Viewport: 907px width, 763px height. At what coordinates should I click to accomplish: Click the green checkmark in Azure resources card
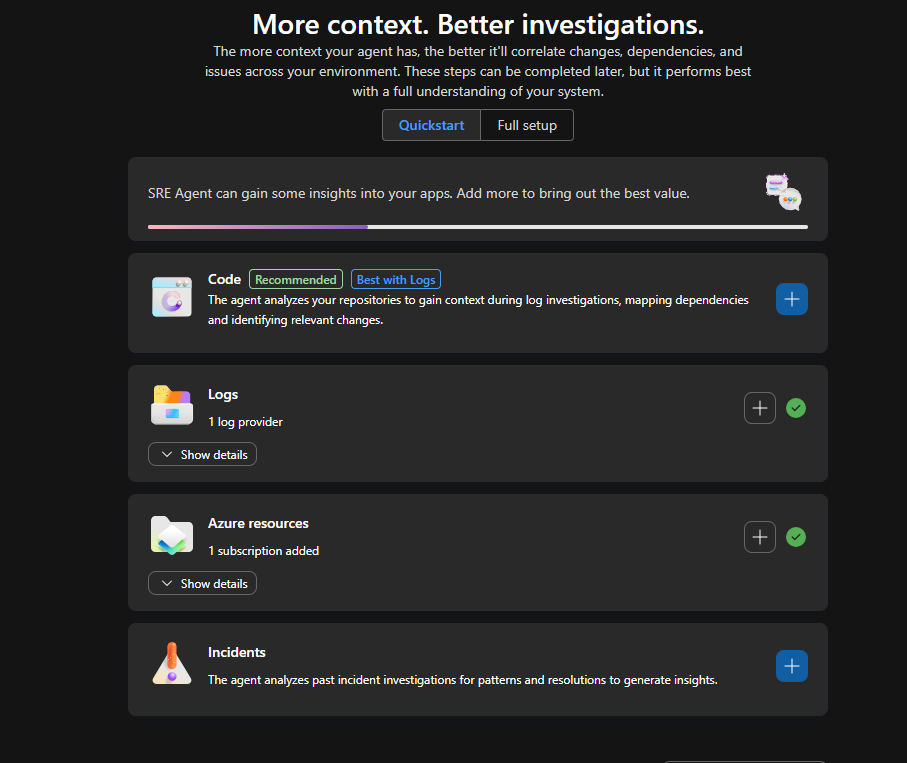coord(796,537)
